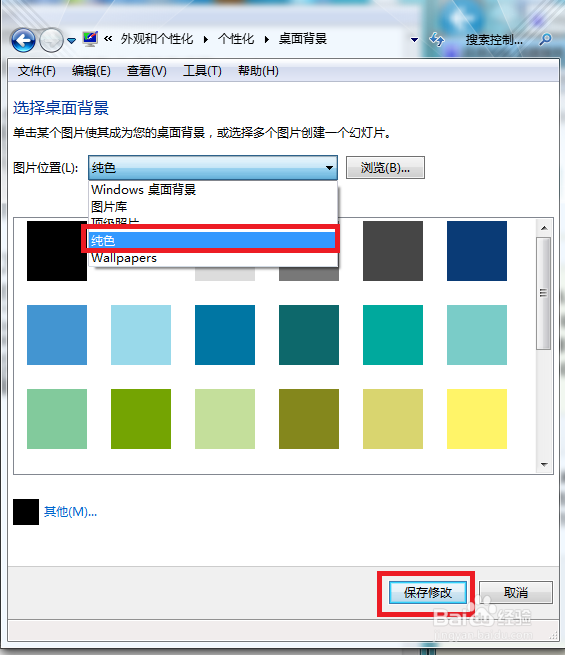Open the 工具(T) menu
This screenshot has width=565, height=655.
click(x=203, y=71)
